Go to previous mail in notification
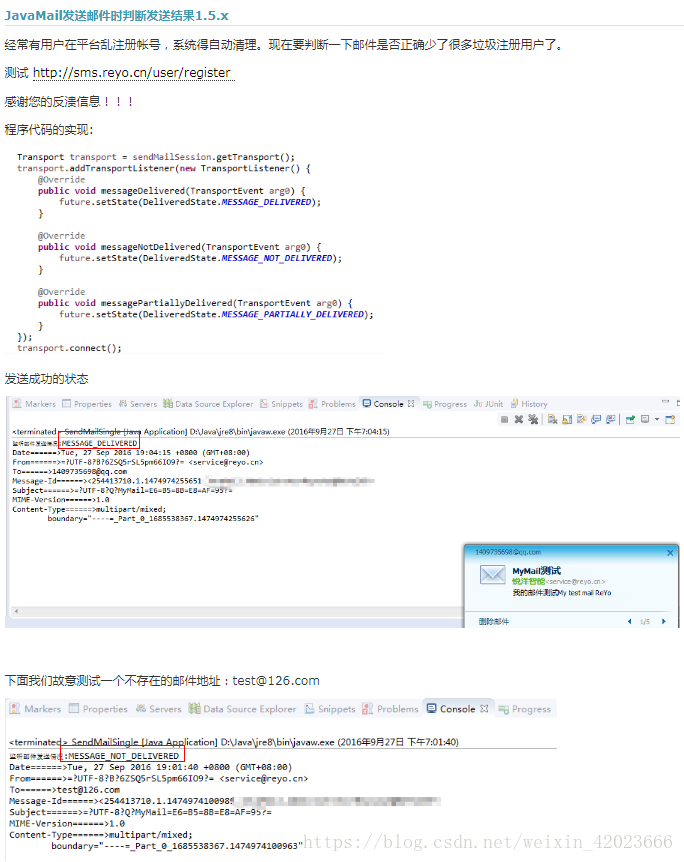 tap(630, 621)
